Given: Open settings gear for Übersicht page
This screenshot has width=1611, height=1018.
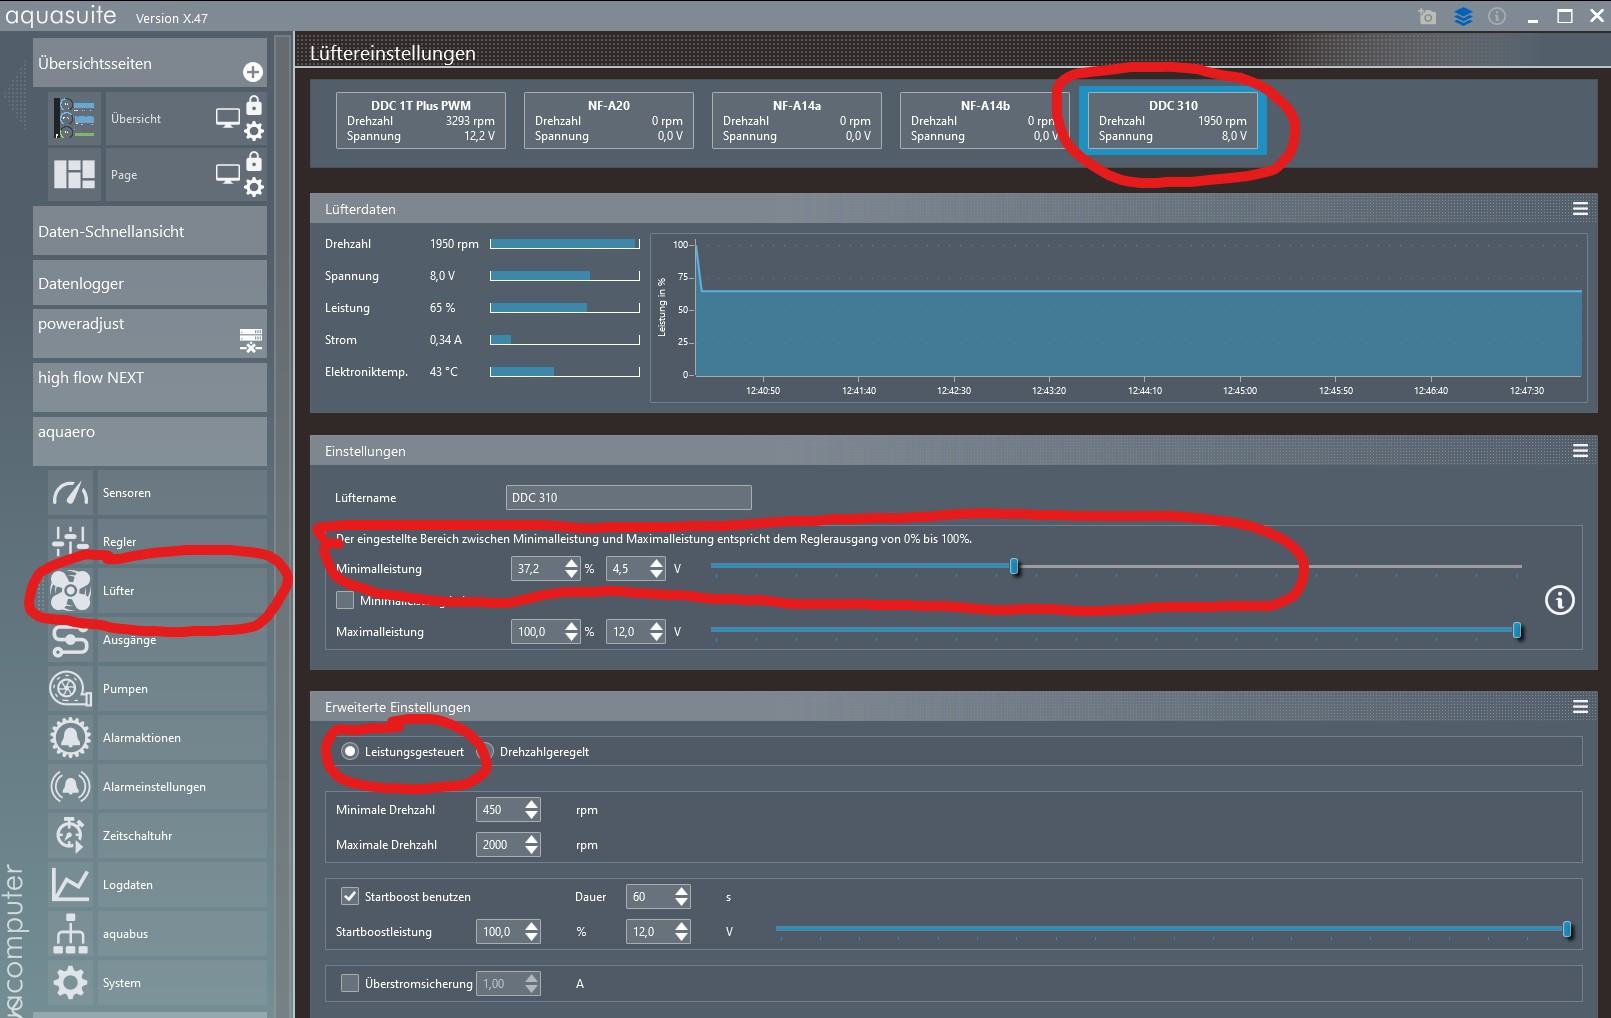Looking at the screenshot, I should coord(254,131).
